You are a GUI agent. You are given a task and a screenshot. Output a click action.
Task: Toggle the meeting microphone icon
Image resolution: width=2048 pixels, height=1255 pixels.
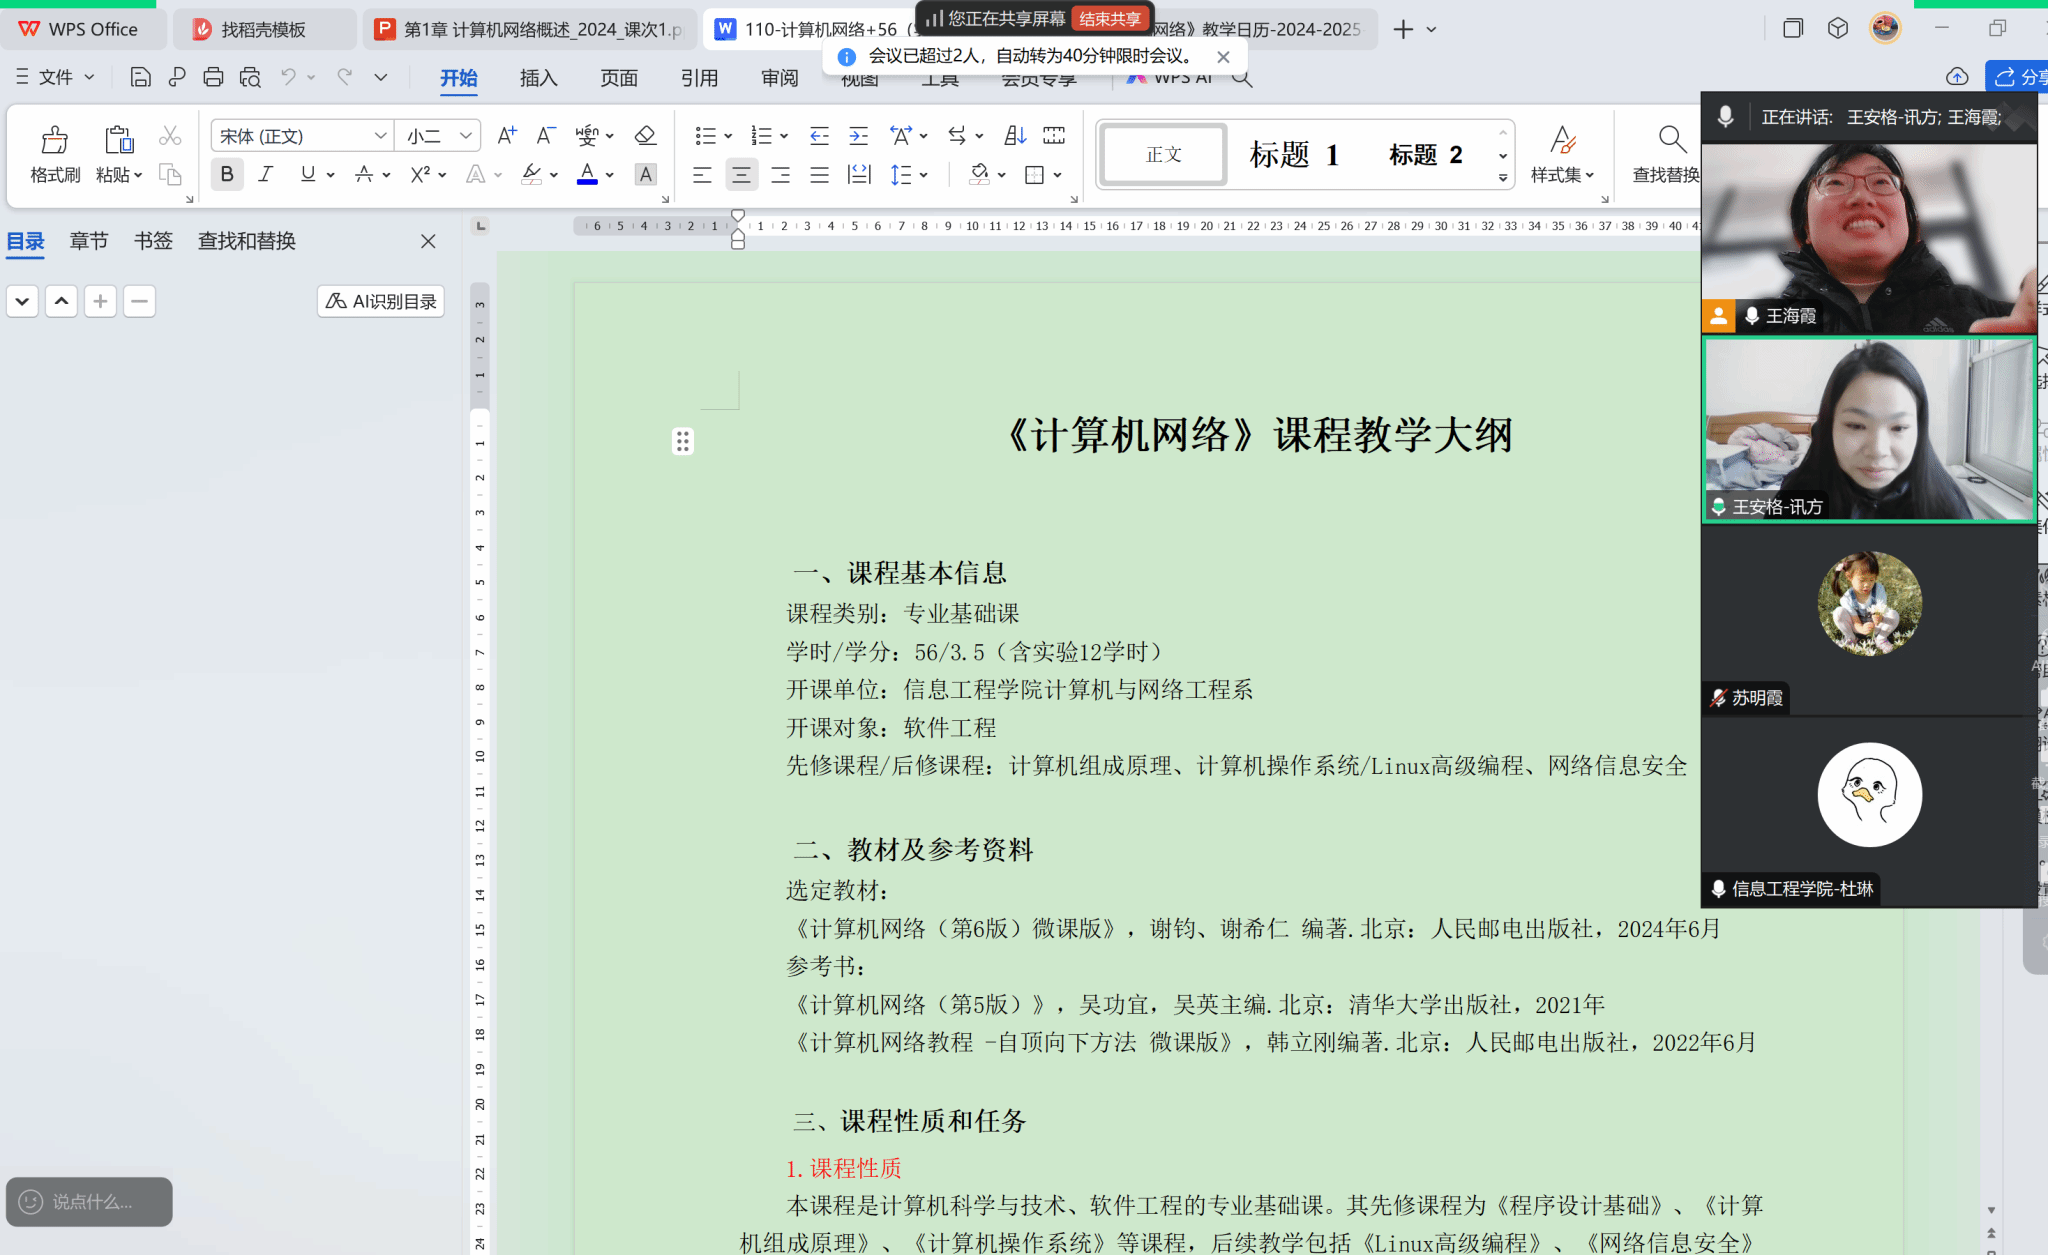(x=1725, y=117)
